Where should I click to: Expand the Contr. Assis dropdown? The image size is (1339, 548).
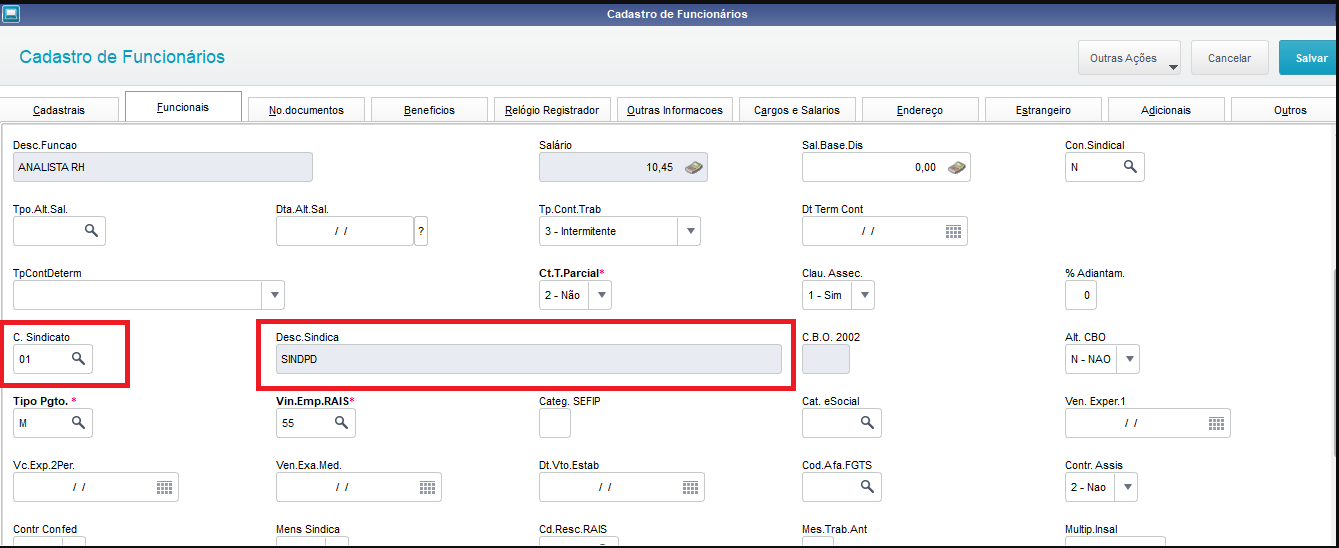tap(1126, 487)
